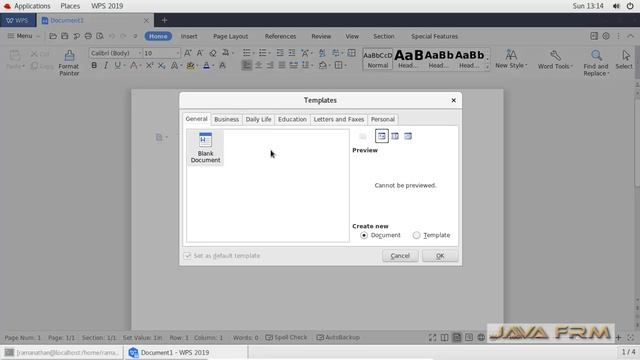
Task: Select the Document radio button under Create new
Action: point(364,235)
